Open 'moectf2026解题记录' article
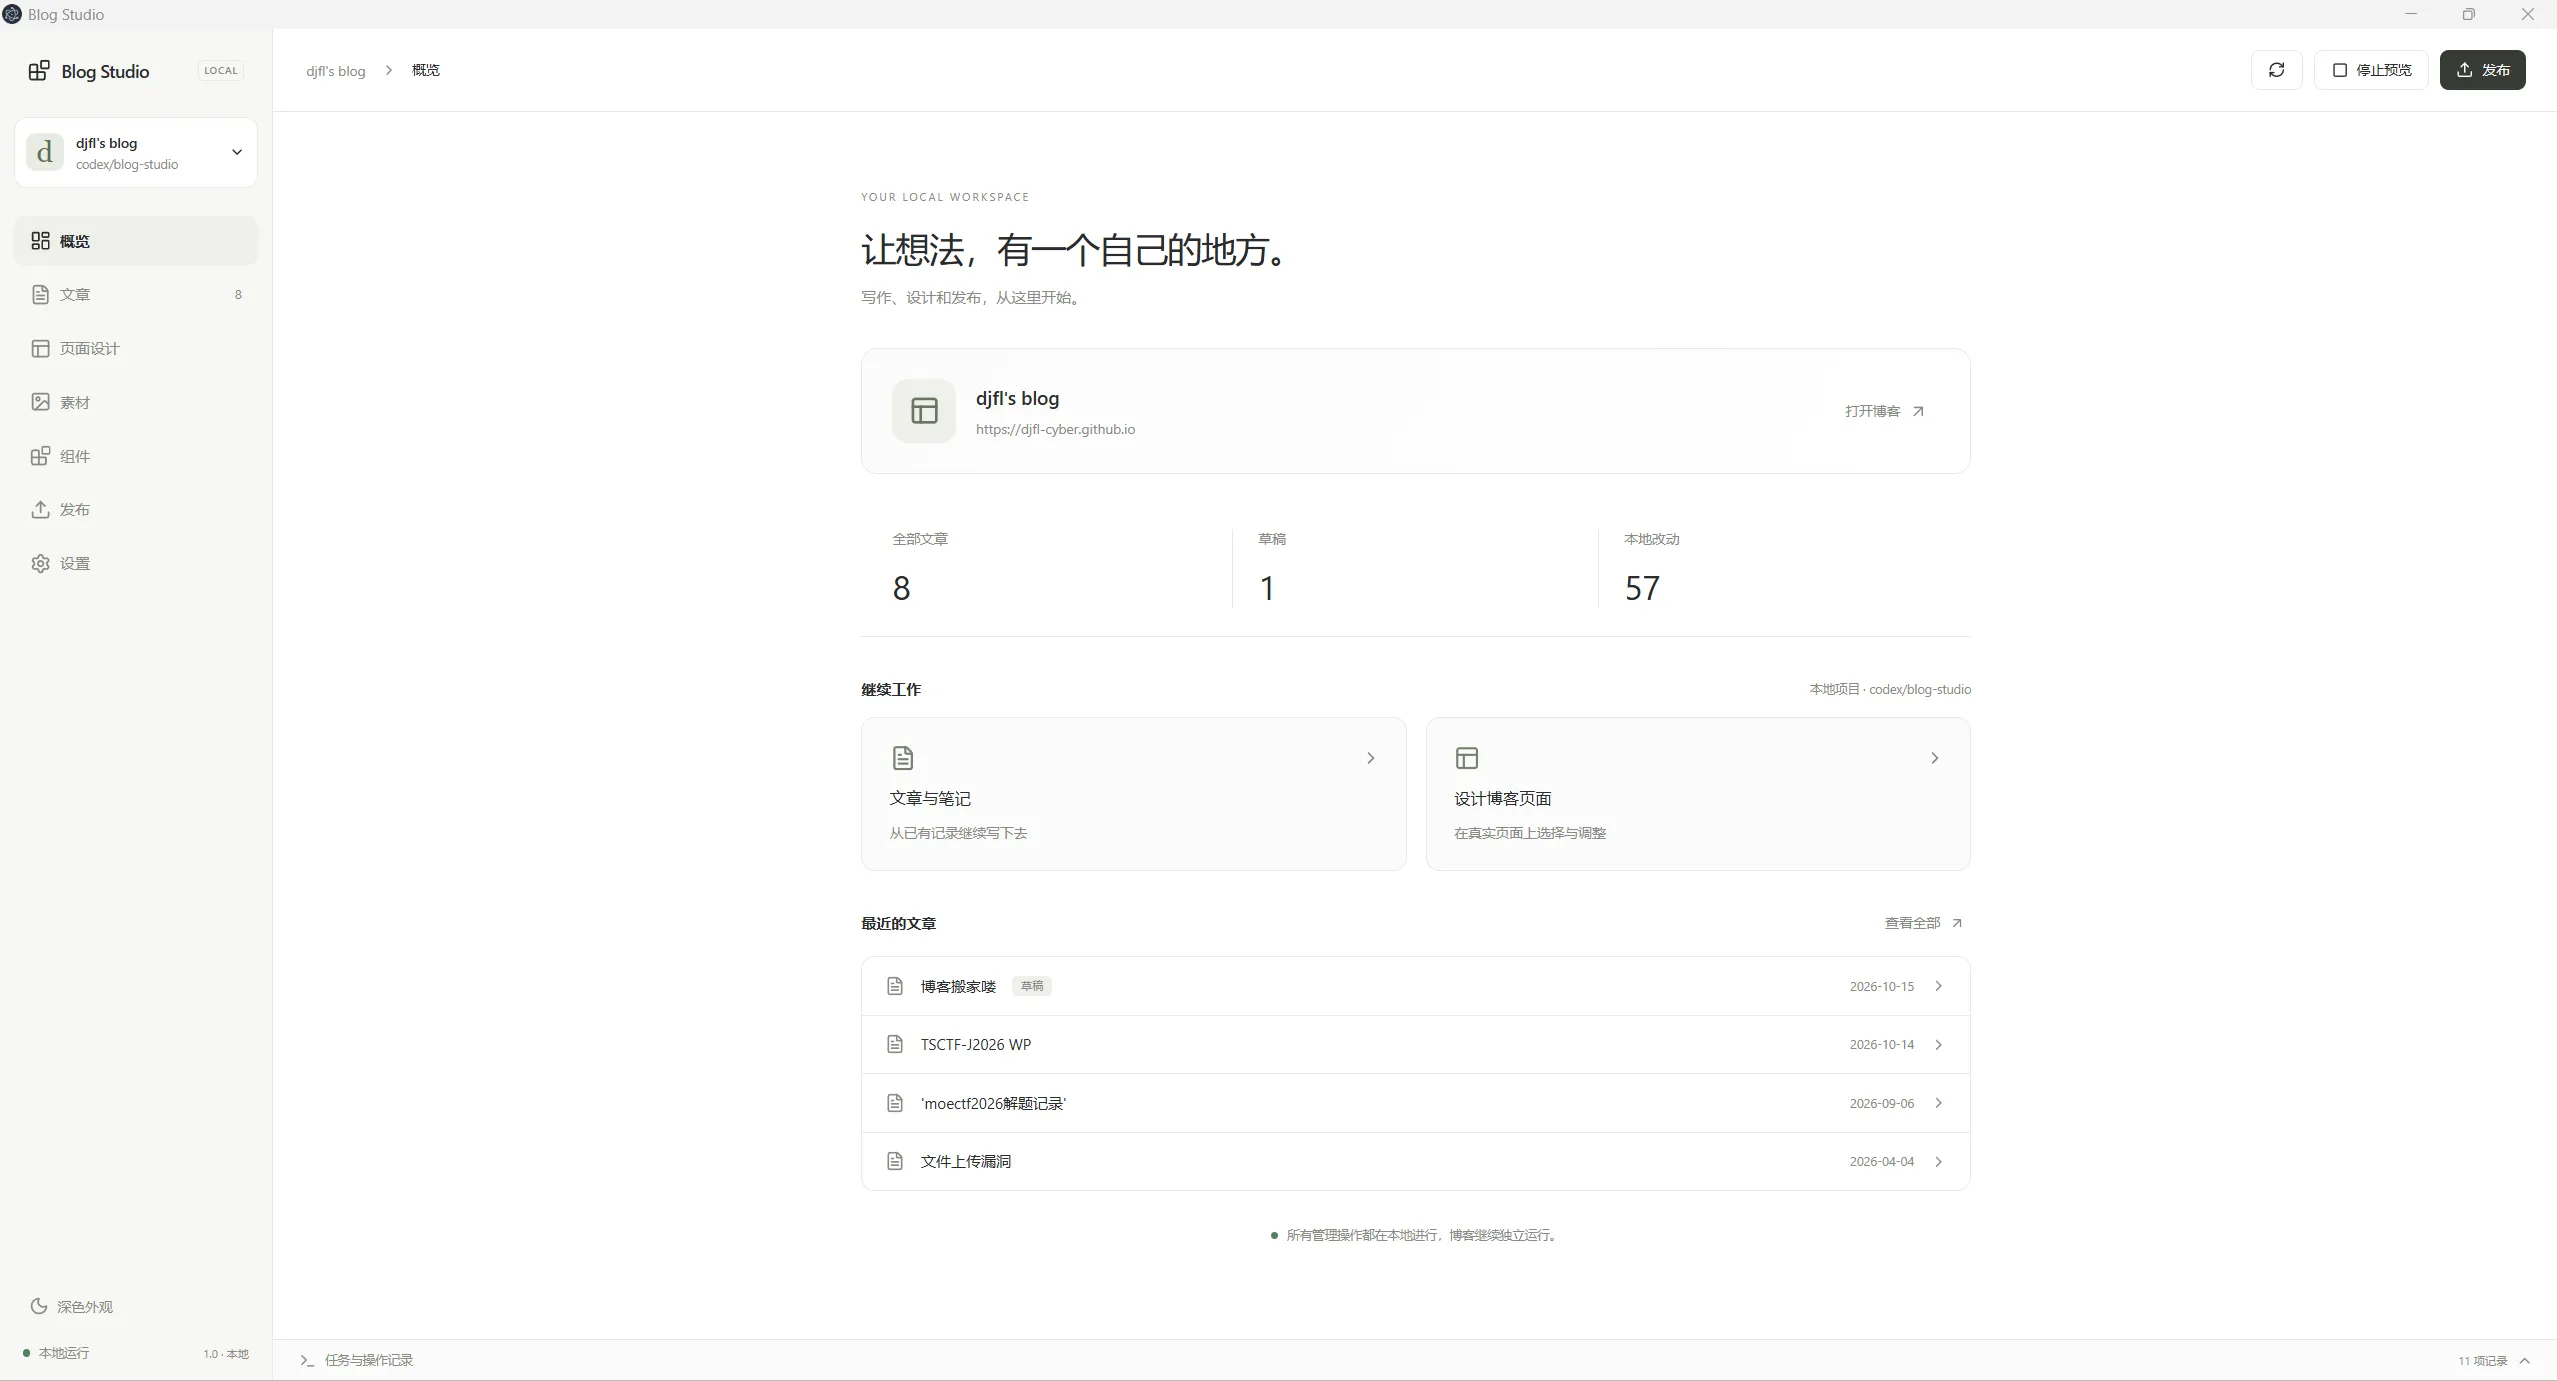 coord(1415,1103)
